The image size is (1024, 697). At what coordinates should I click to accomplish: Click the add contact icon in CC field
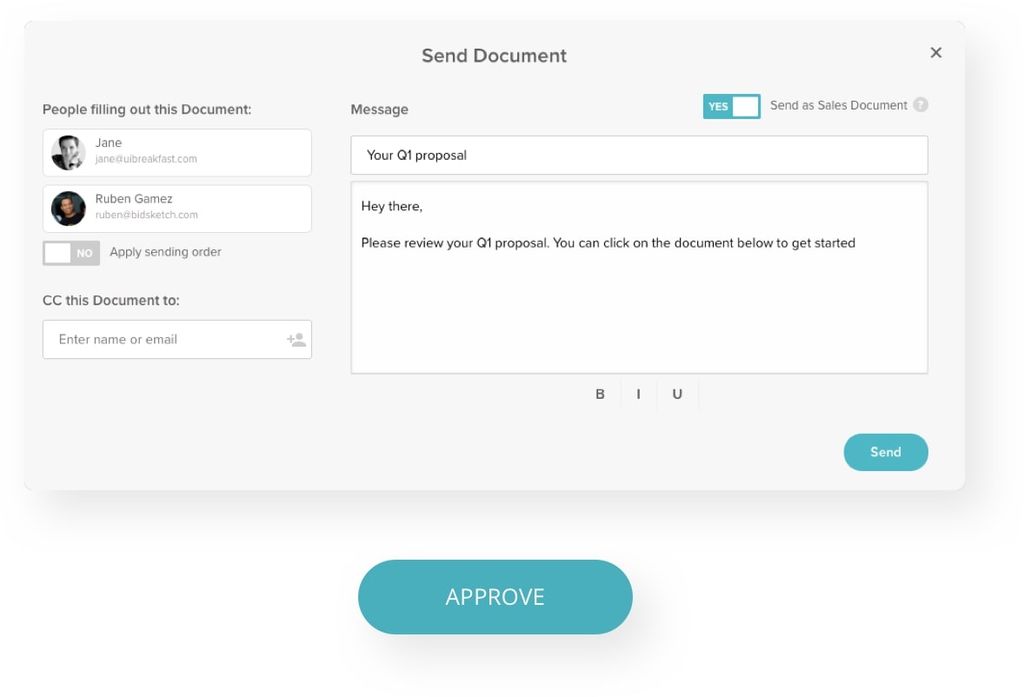tap(295, 339)
